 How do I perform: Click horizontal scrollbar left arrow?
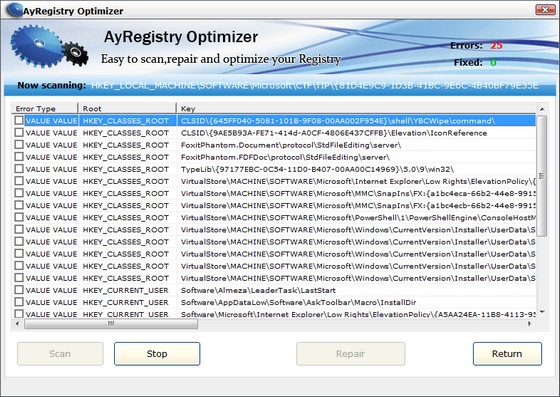click(18, 323)
